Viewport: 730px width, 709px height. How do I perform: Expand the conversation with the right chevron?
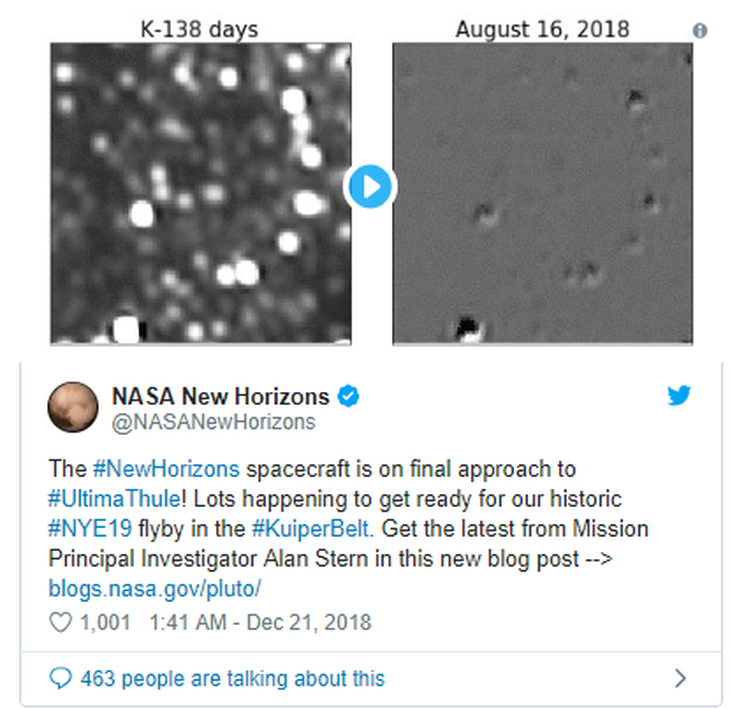tap(680, 678)
